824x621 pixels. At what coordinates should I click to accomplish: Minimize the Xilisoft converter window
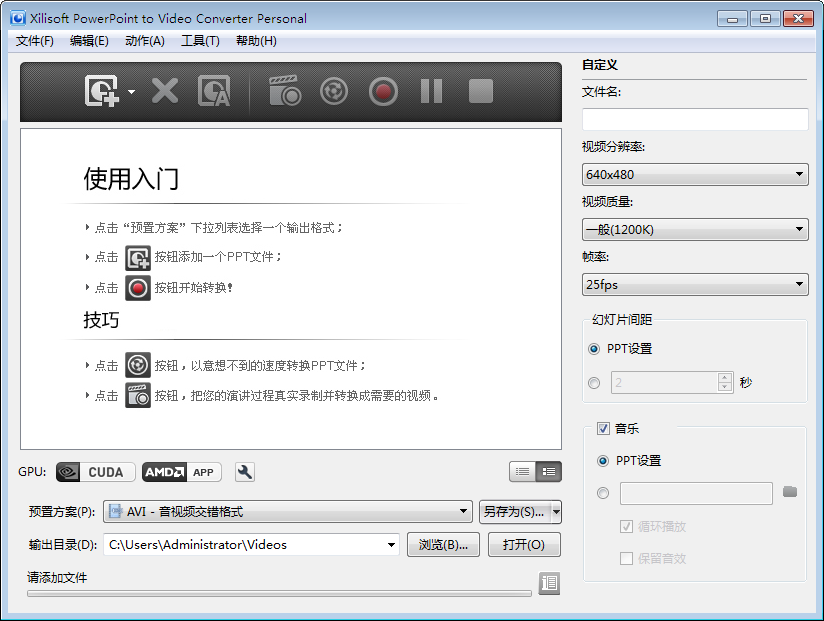pyautogui.click(x=733, y=19)
